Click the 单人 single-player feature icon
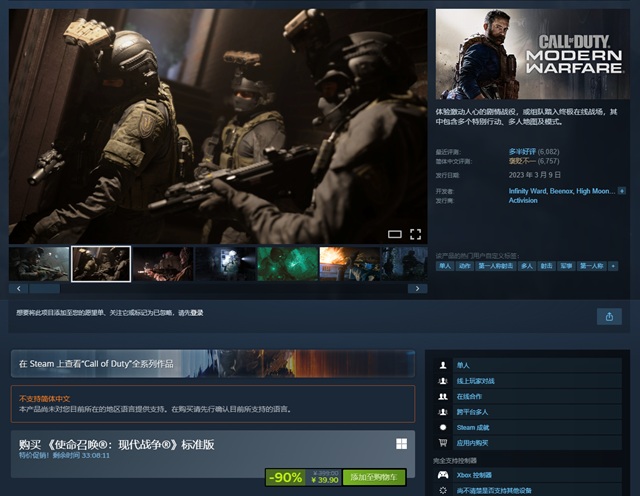Image resolution: width=640 pixels, height=496 pixels. [443, 366]
